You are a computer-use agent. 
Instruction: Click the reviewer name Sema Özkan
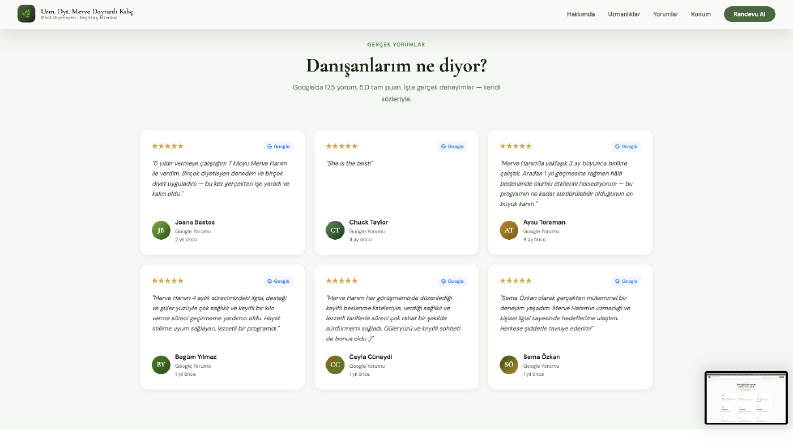541,357
